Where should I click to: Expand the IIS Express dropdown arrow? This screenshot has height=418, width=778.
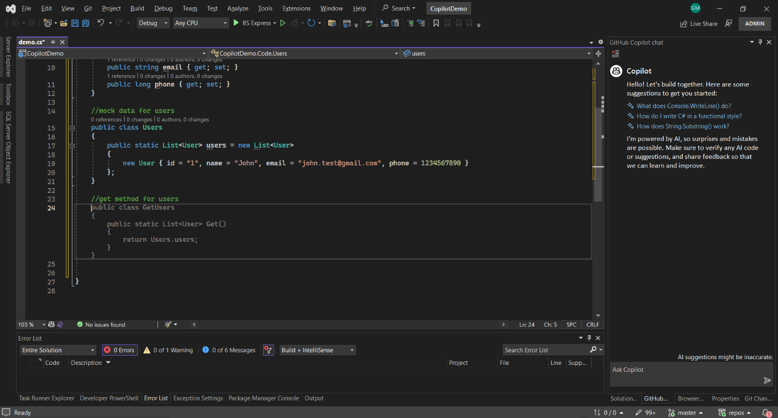click(275, 23)
